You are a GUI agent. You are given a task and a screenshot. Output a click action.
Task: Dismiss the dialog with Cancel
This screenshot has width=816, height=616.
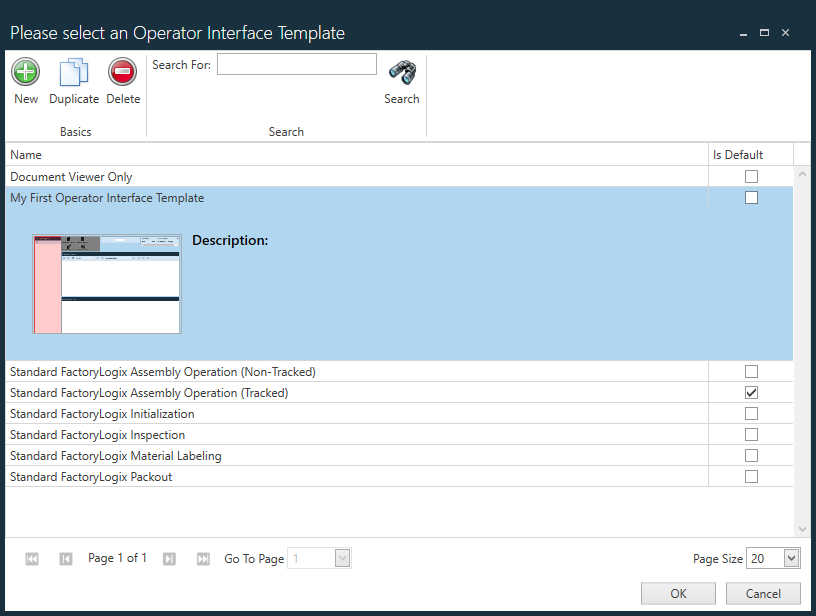[763, 593]
